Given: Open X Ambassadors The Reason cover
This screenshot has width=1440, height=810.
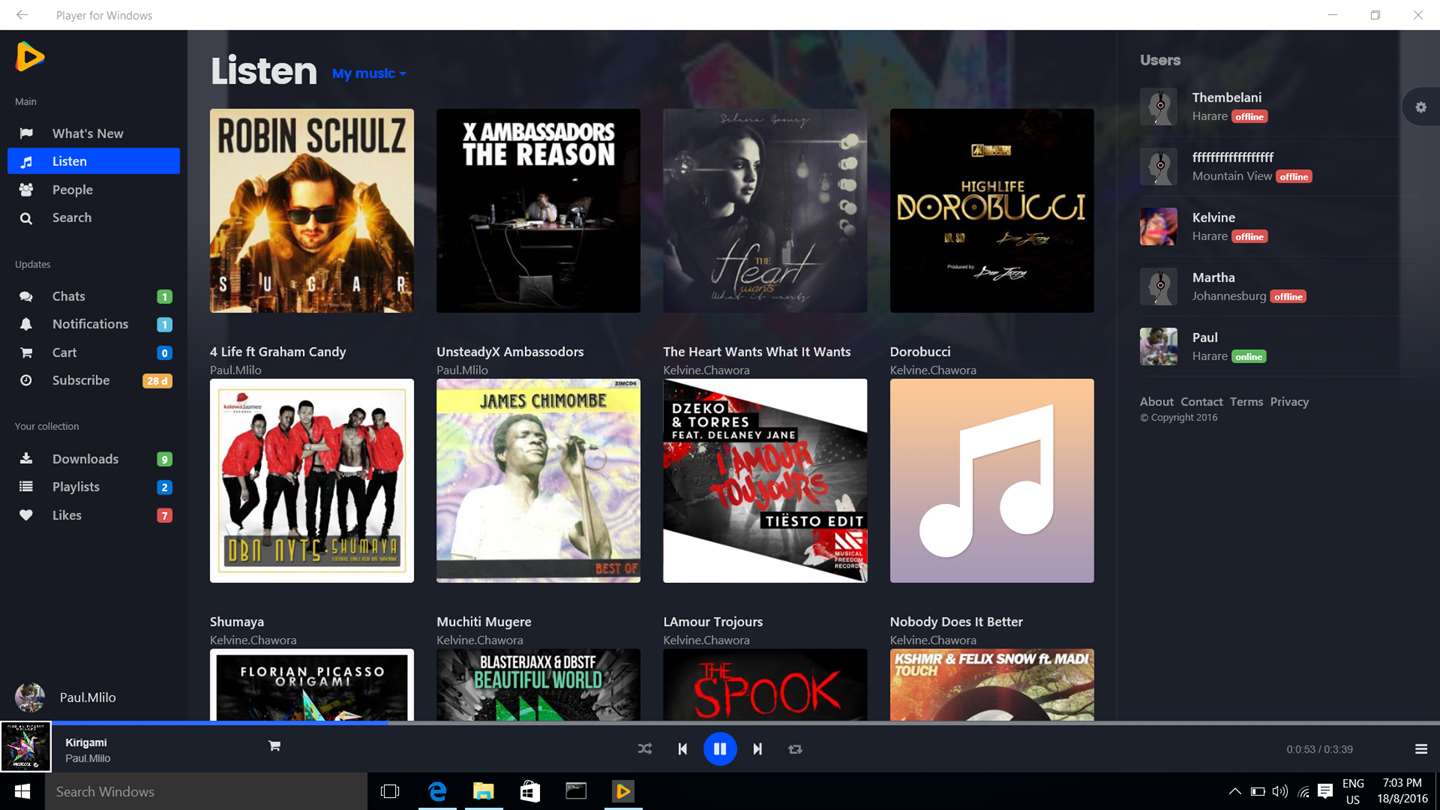Looking at the screenshot, I should [538, 211].
